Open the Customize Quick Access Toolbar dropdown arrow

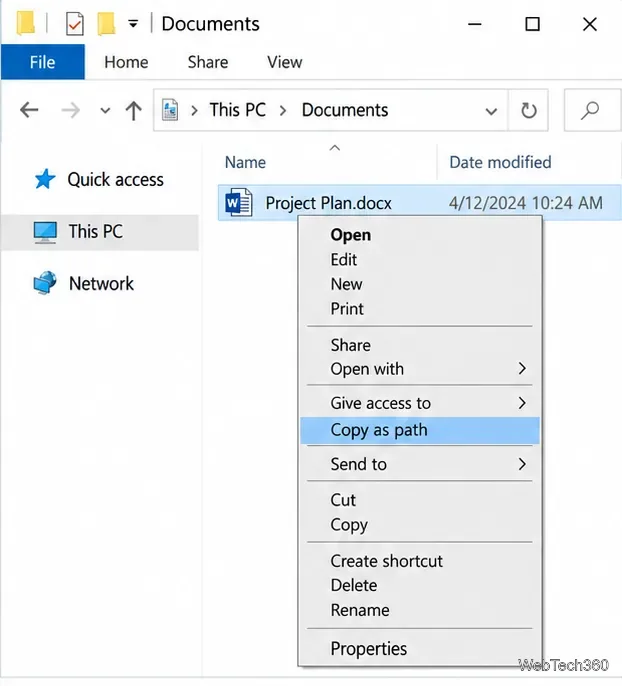tap(133, 24)
